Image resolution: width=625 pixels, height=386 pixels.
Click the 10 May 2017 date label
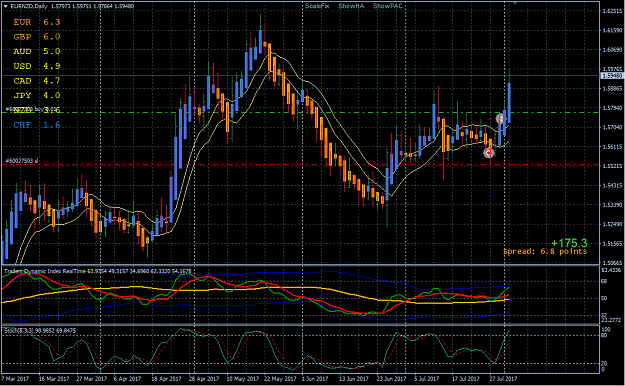click(242, 379)
